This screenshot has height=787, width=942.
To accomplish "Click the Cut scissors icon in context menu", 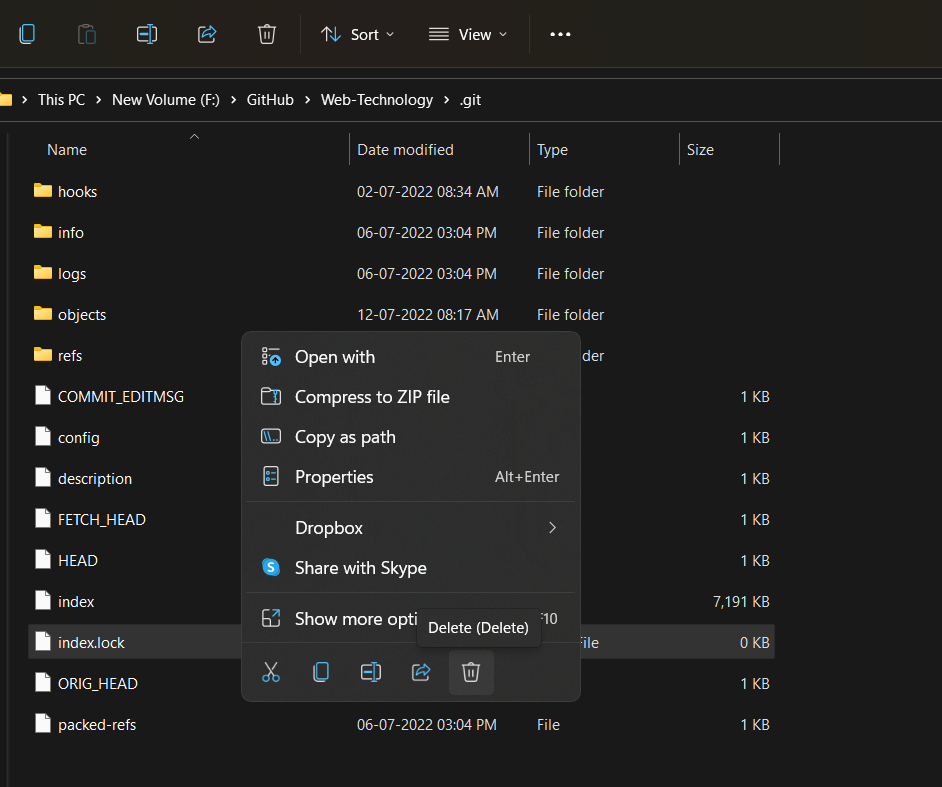I will coord(271,672).
